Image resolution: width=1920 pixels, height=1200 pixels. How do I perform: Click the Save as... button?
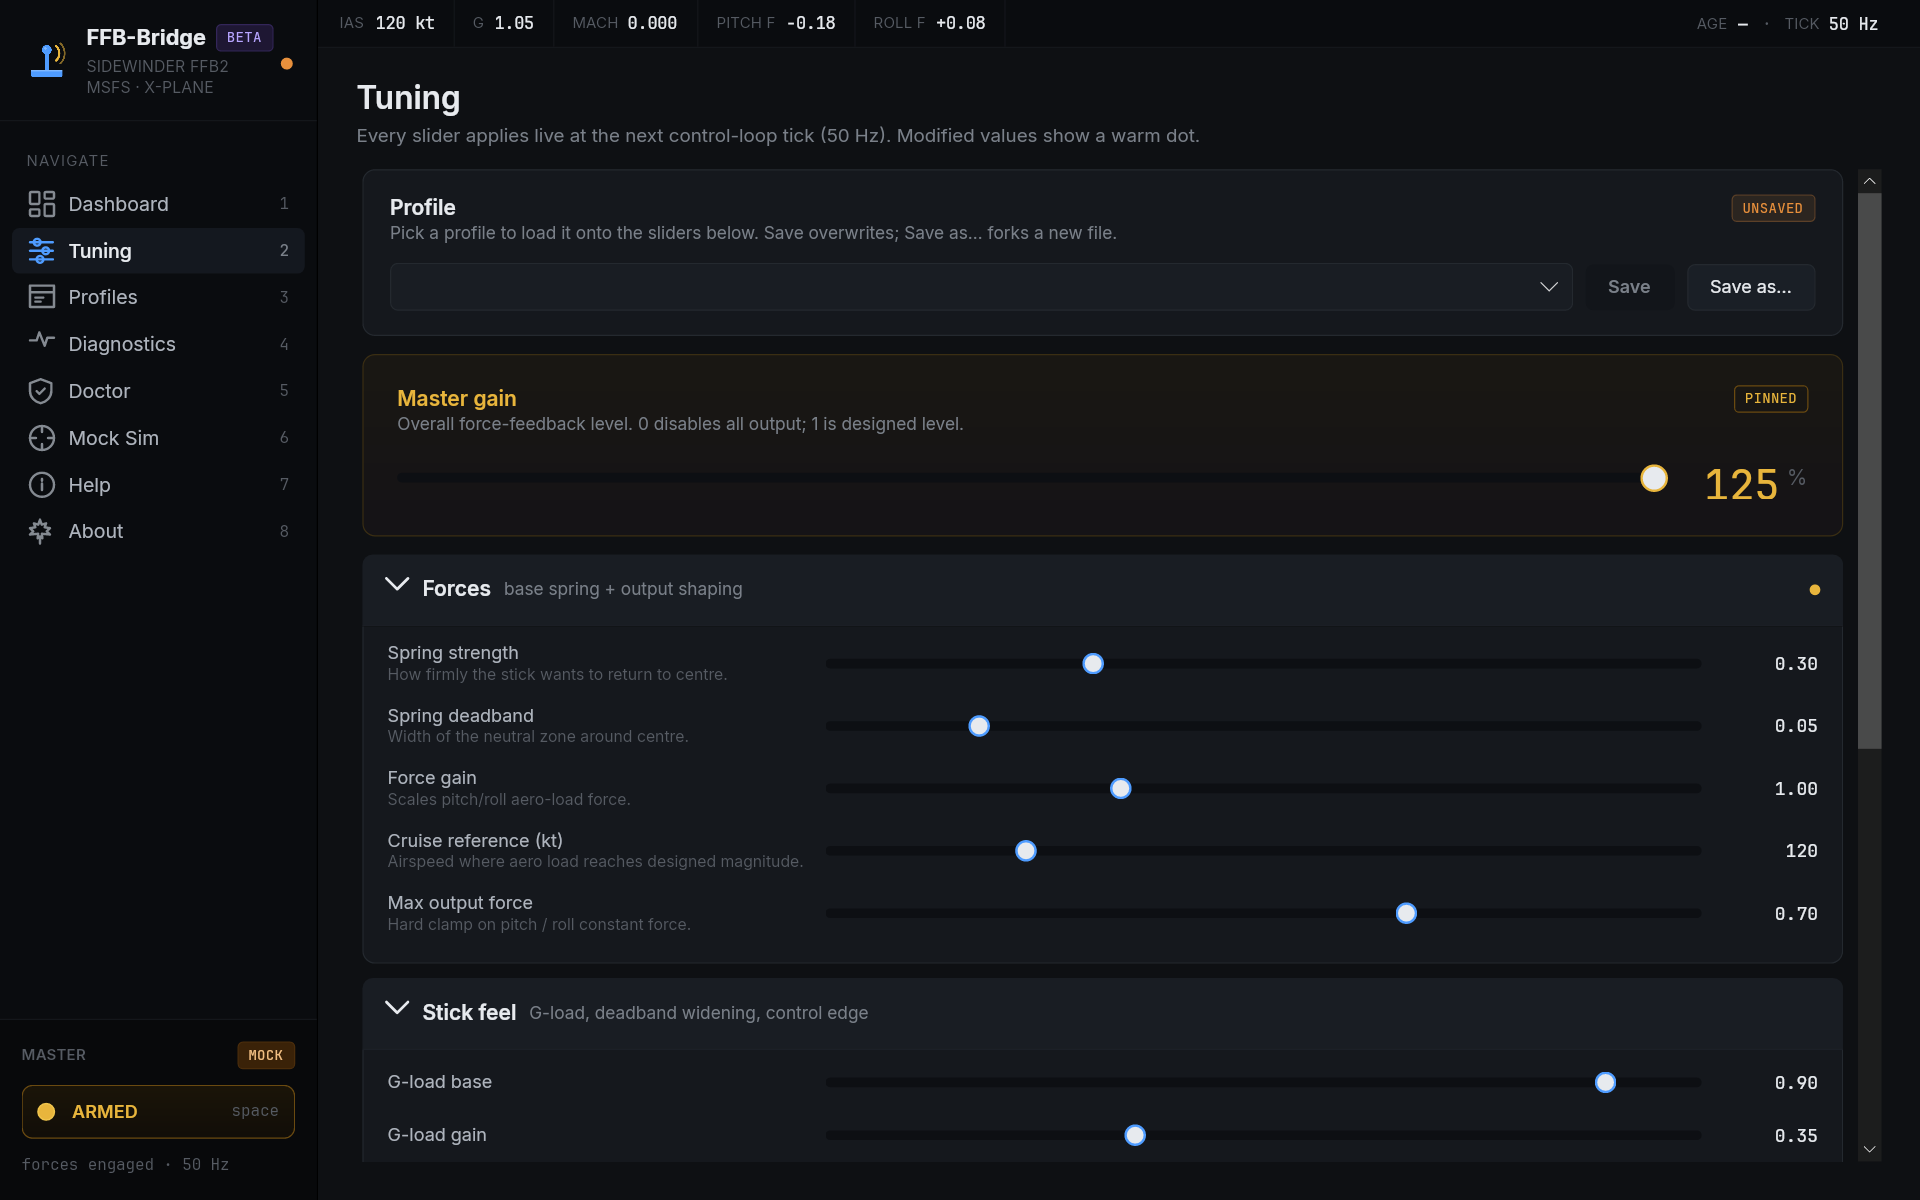pyautogui.click(x=1750, y=287)
